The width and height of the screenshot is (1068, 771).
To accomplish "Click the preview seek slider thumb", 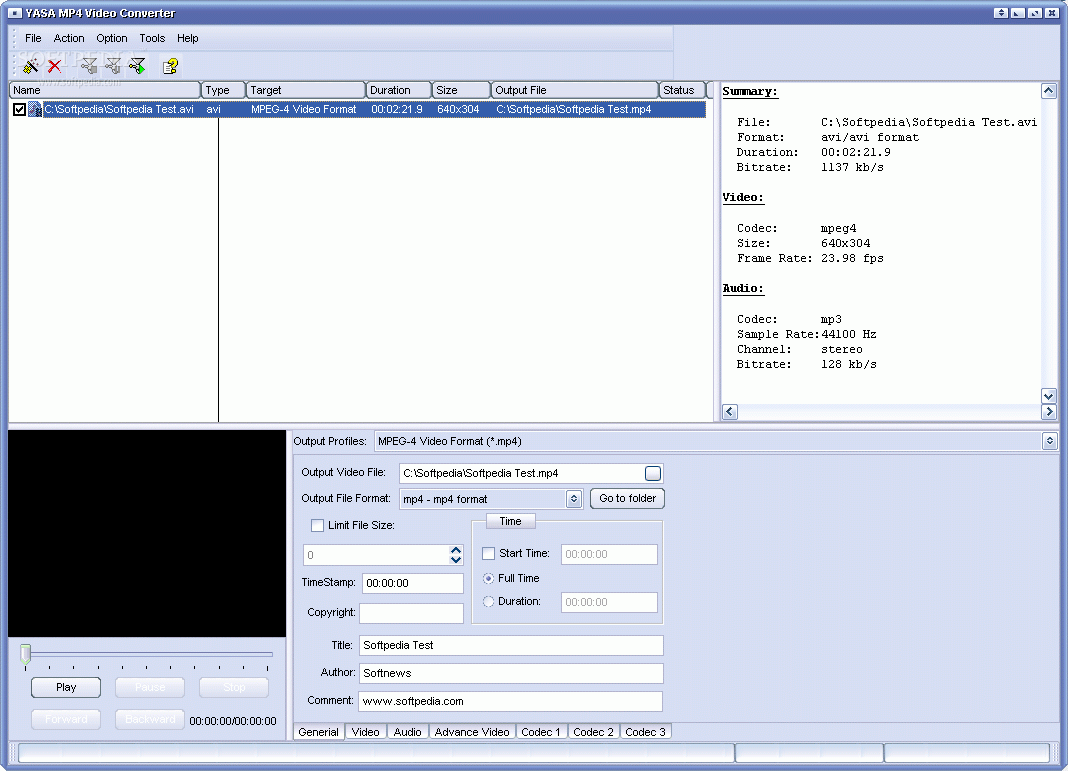I will coord(25,654).
